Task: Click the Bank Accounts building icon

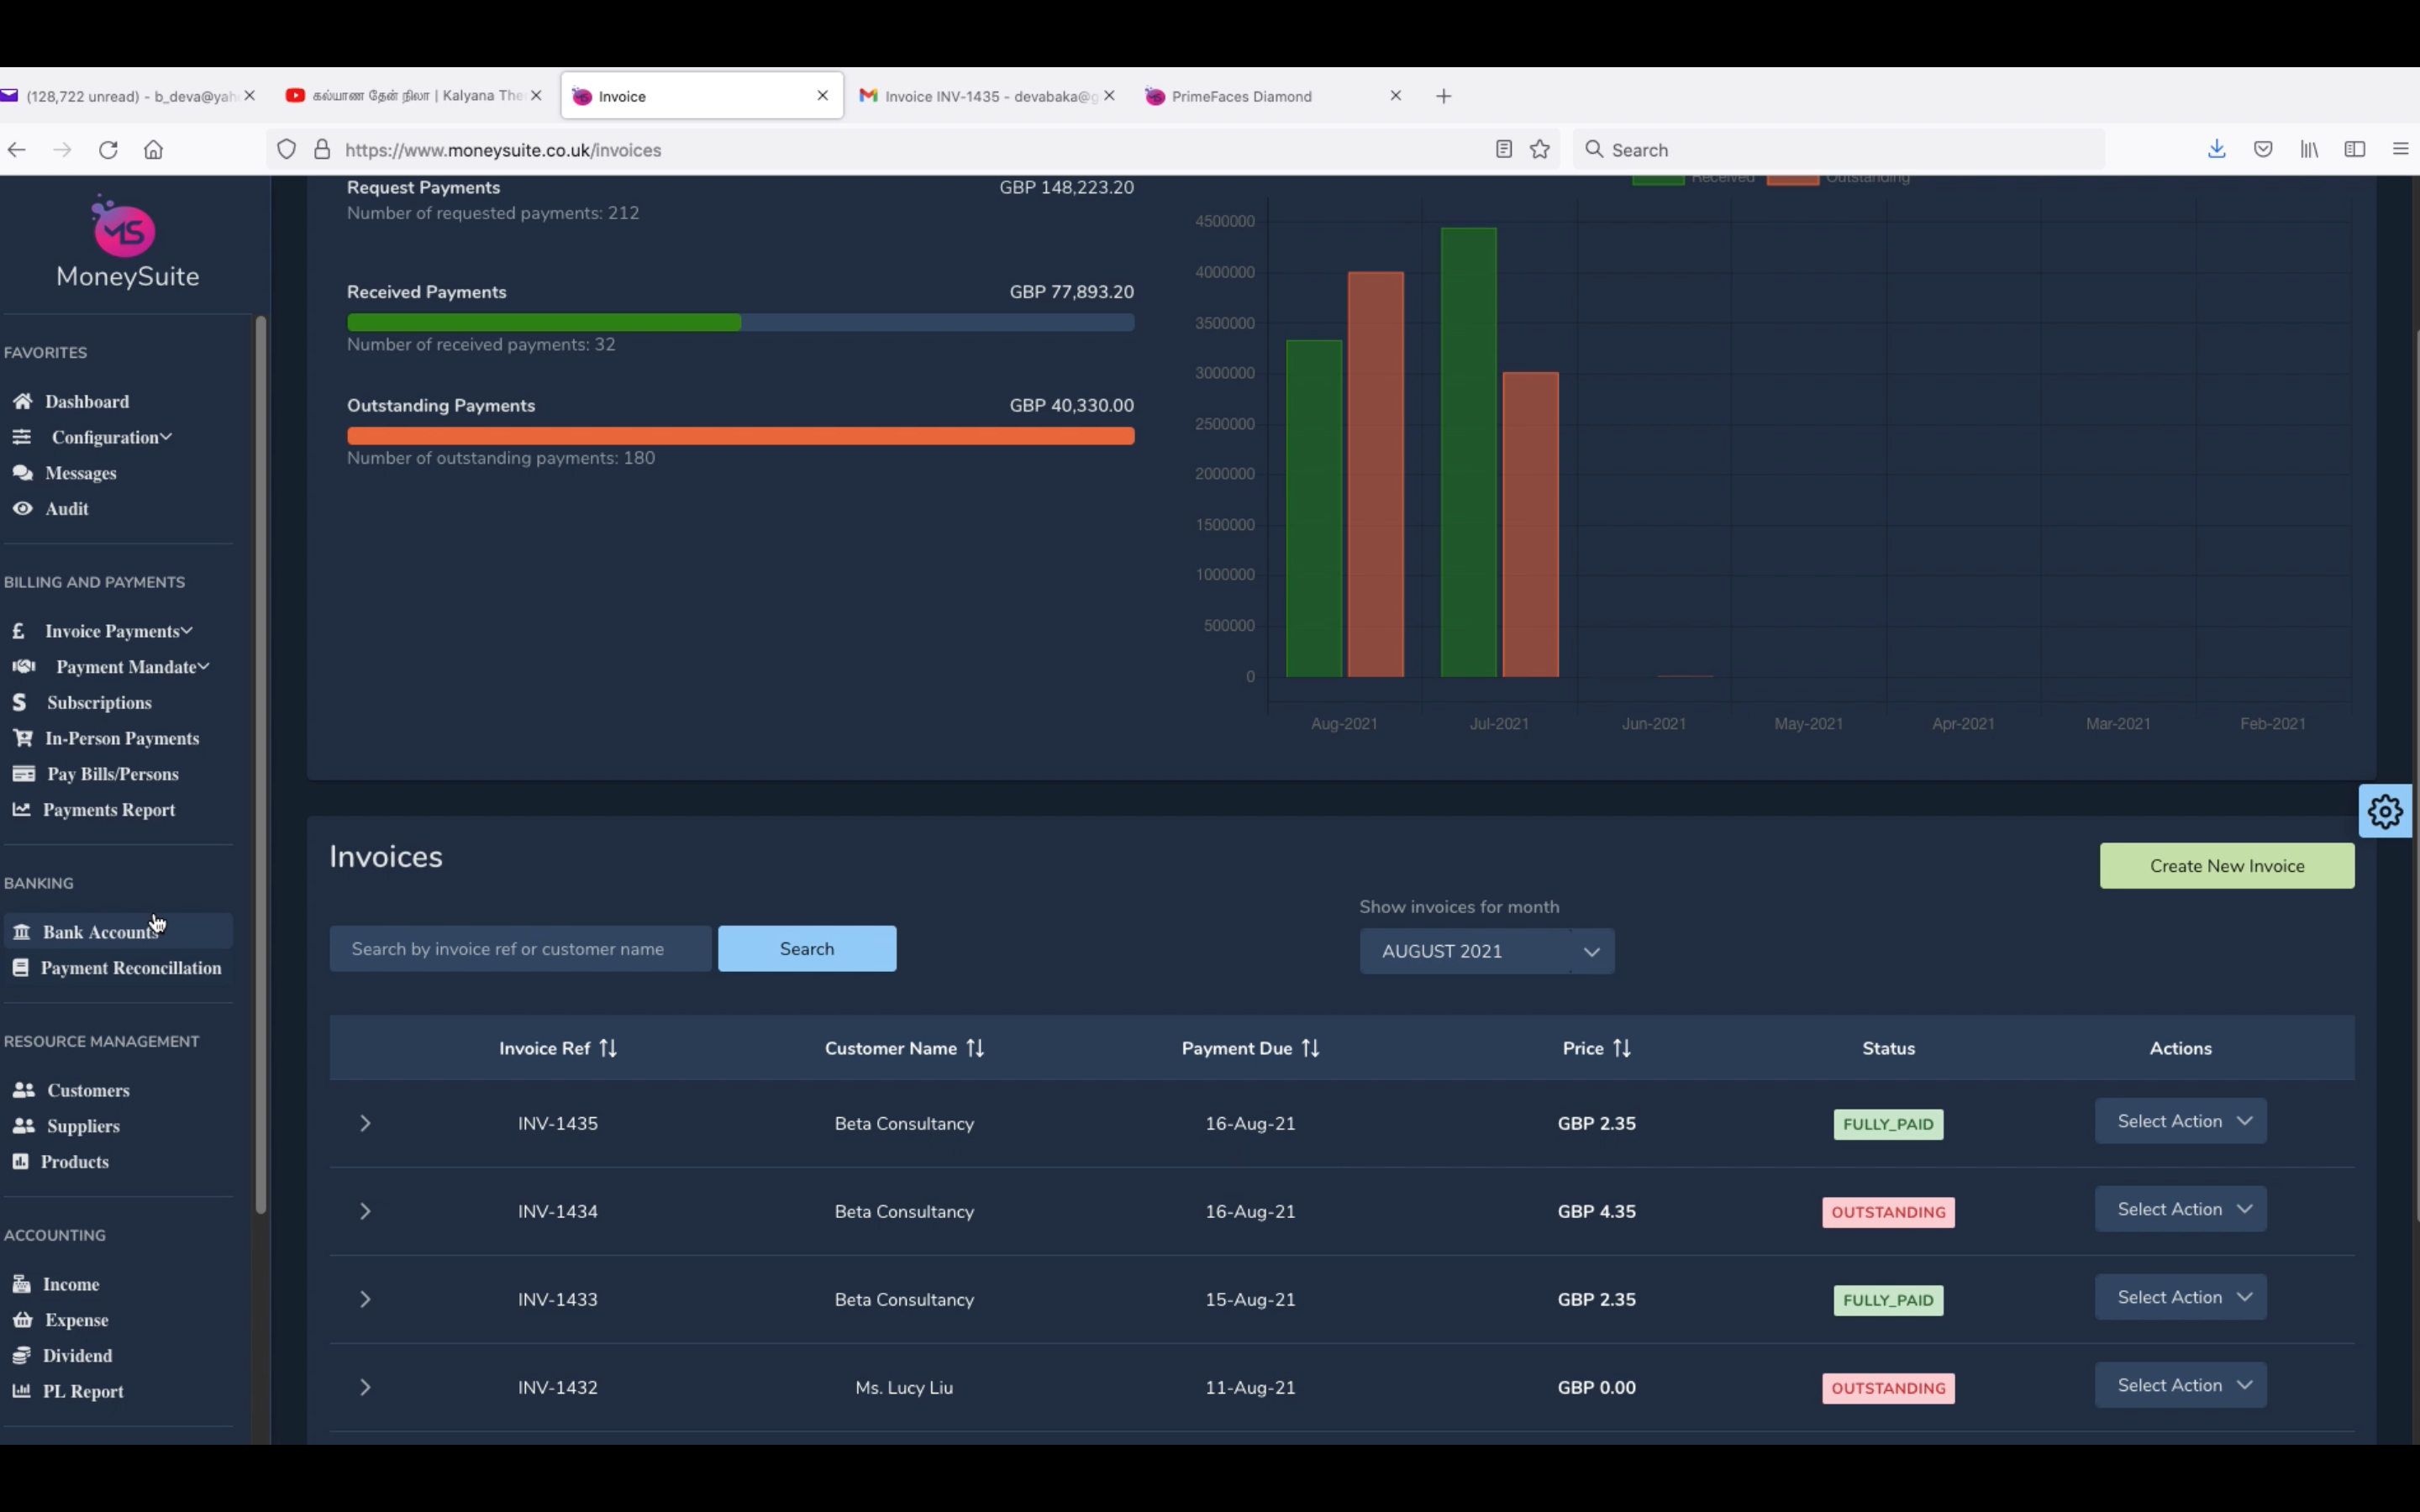Action: click(21, 931)
